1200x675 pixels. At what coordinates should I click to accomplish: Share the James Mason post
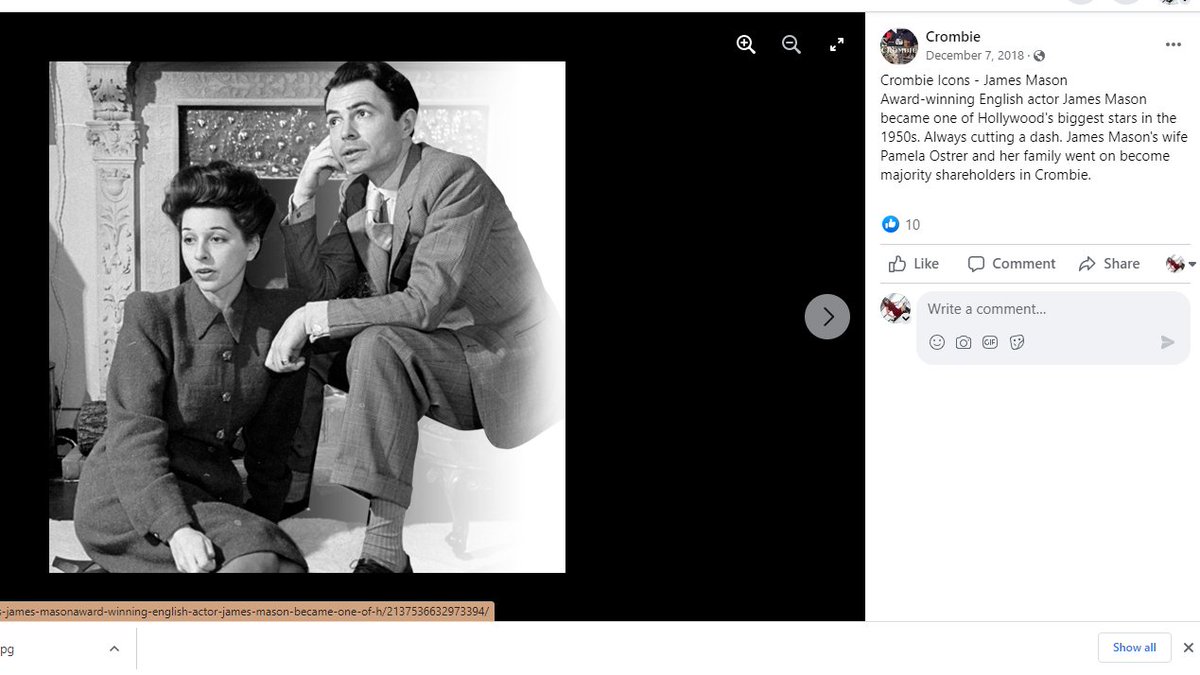point(1109,264)
